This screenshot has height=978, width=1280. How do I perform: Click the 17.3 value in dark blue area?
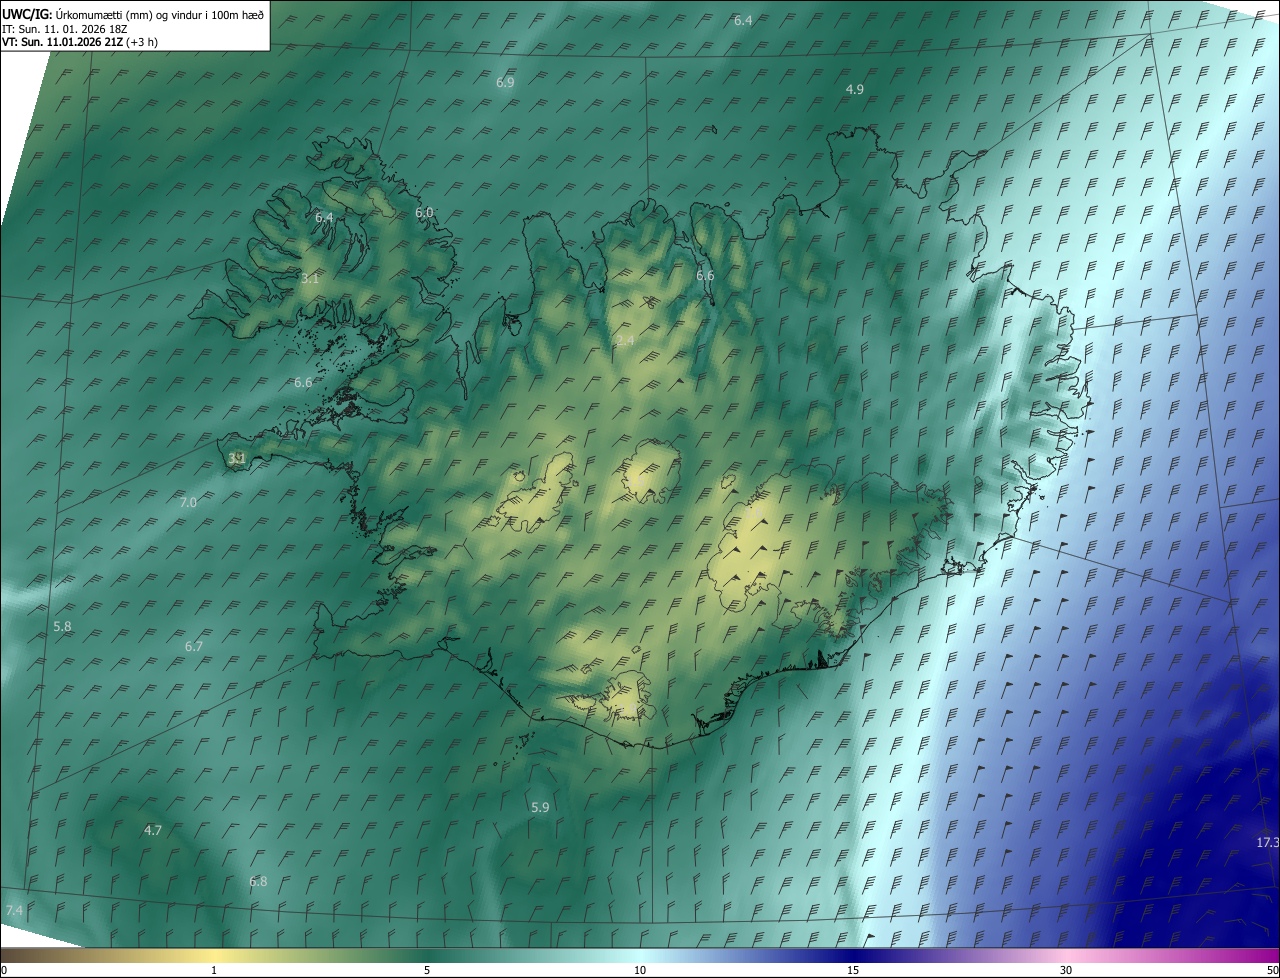click(1267, 843)
